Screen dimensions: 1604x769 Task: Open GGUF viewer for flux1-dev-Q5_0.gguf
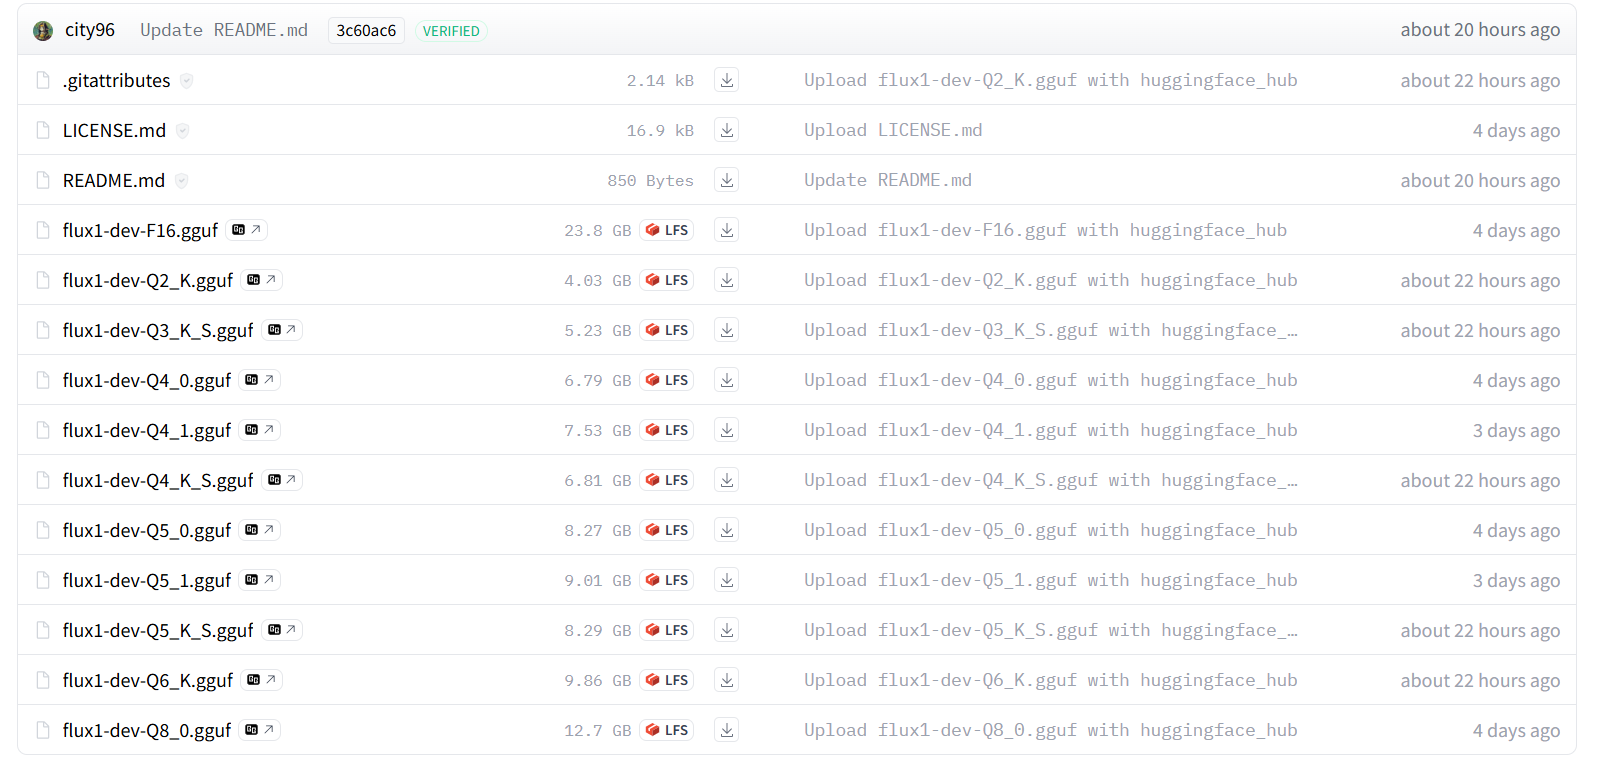point(259,530)
